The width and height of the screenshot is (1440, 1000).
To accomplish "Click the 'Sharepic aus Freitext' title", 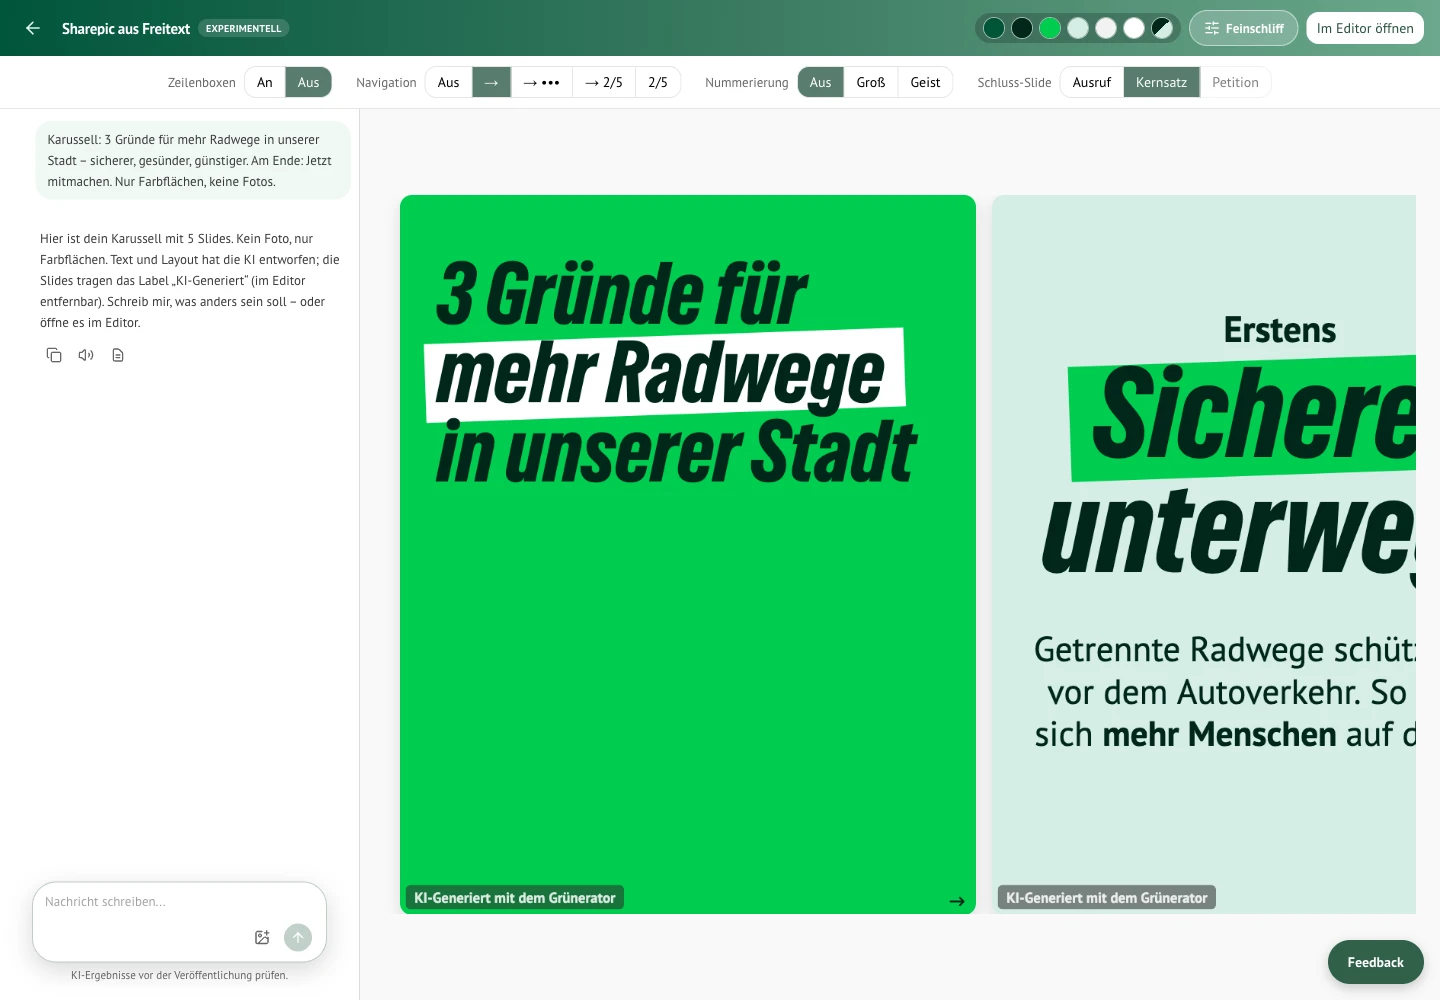I will click(126, 28).
